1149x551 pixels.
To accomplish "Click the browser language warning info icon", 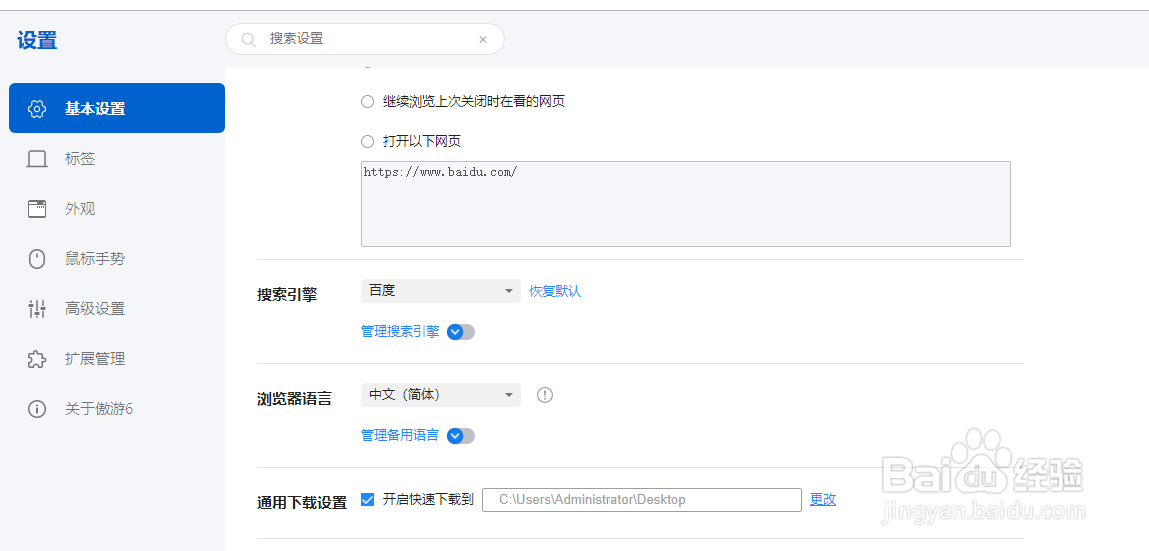I will (545, 395).
